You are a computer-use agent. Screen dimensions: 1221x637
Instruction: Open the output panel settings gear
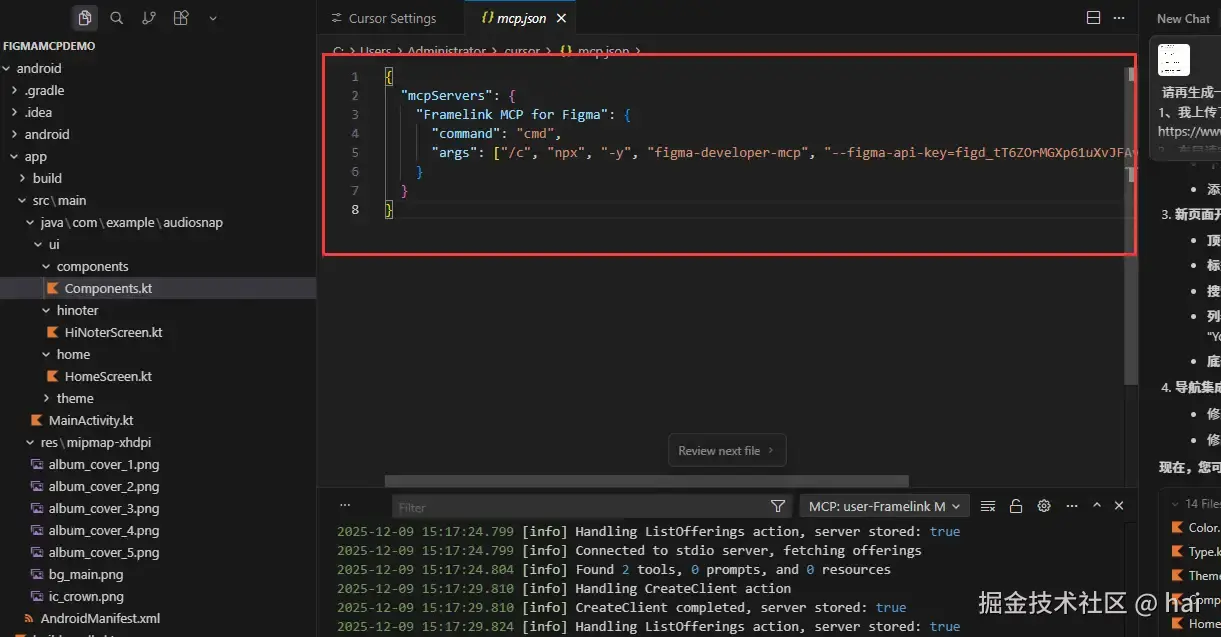click(1044, 506)
